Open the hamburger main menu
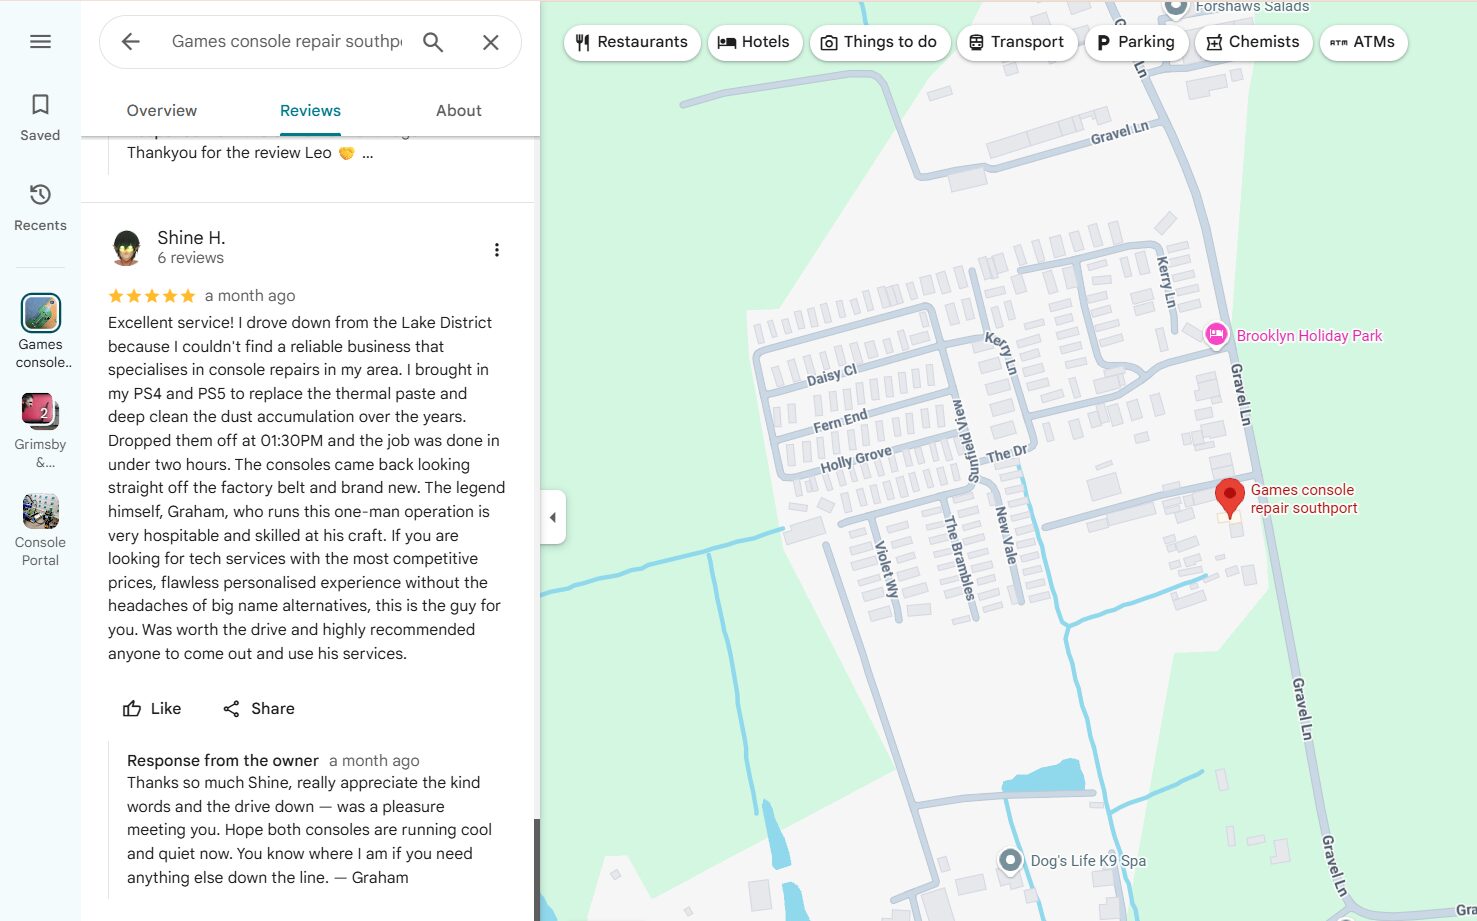This screenshot has width=1477, height=921. click(x=40, y=41)
